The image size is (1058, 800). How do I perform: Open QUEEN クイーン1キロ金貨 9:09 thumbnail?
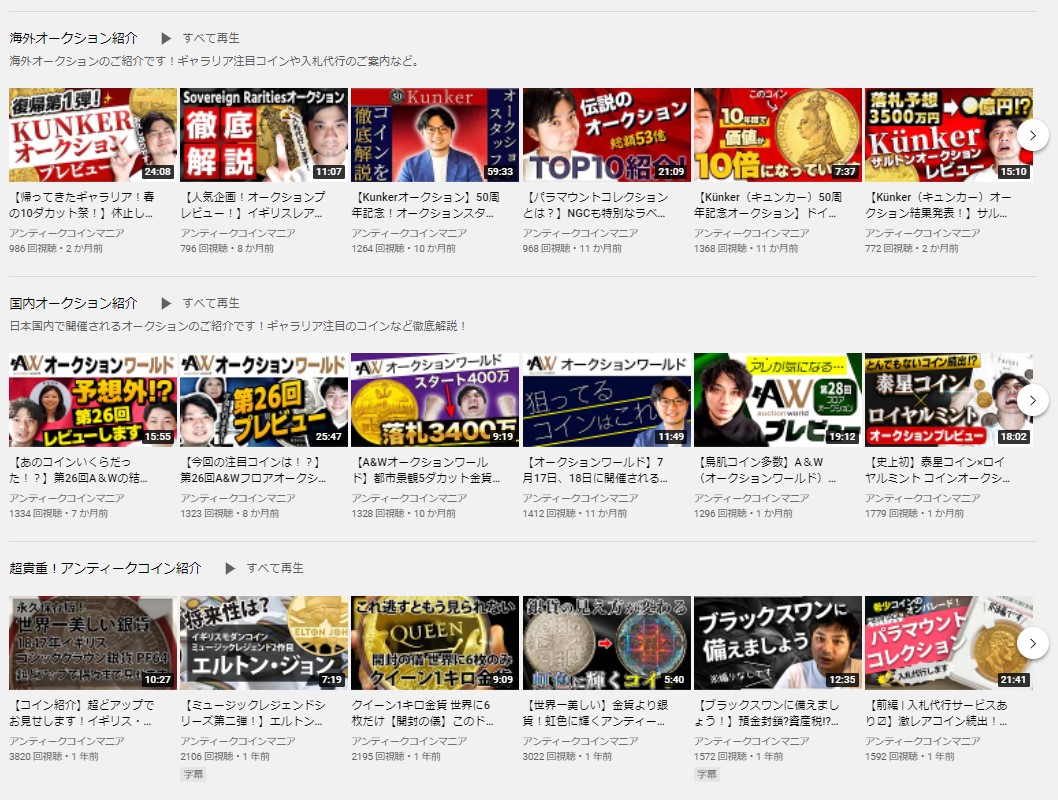click(x=435, y=643)
